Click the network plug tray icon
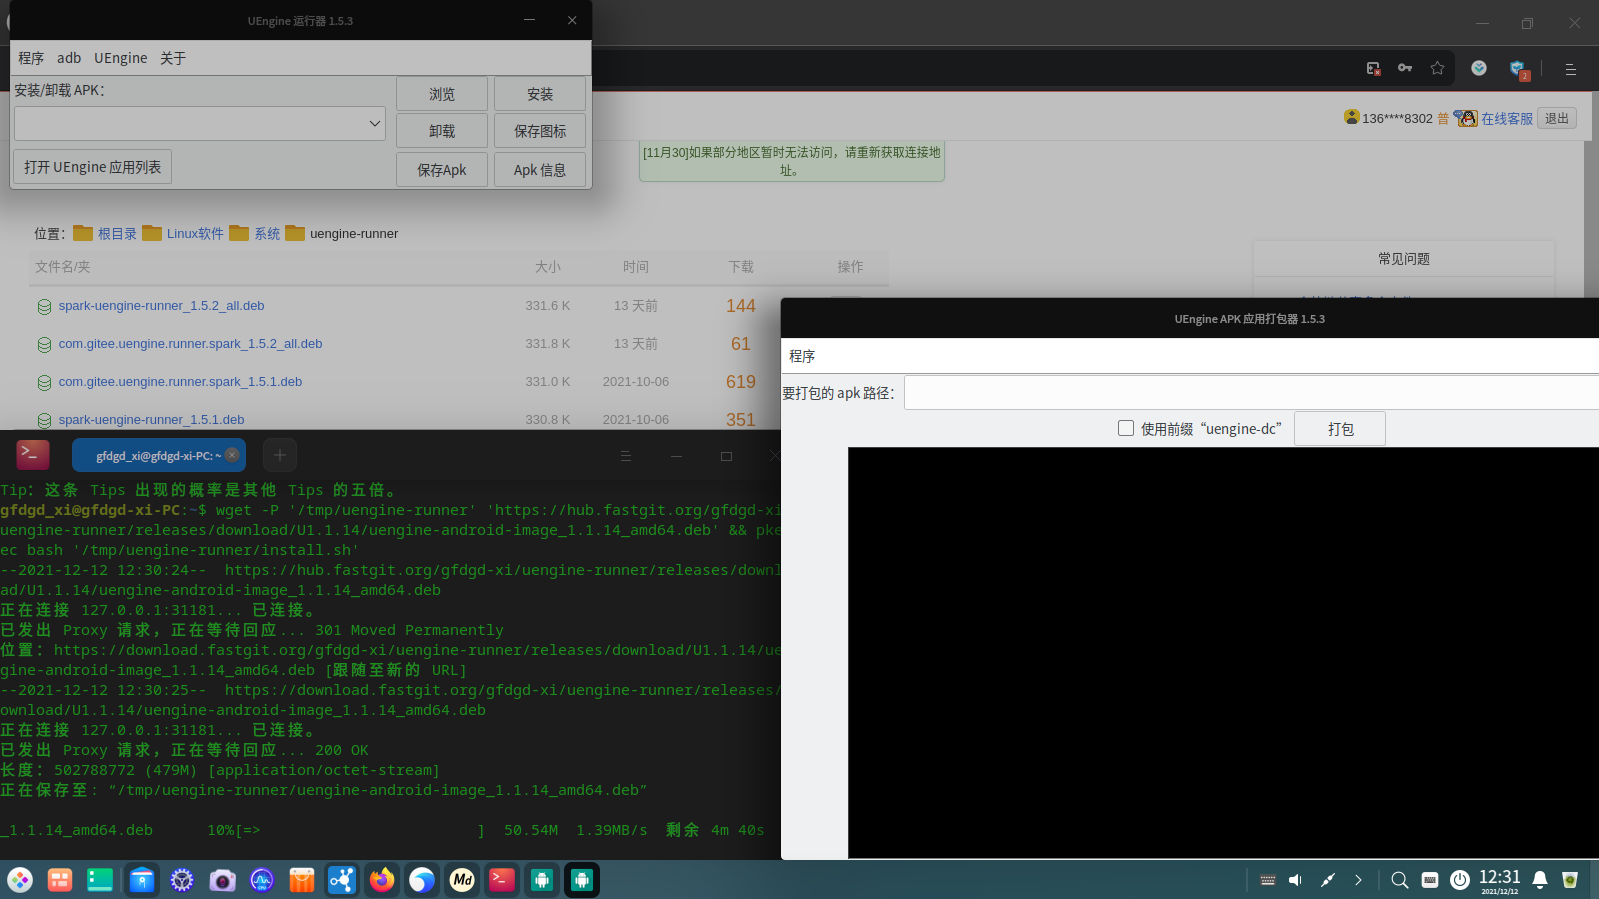This screenshot has height=899, width=1599. click(x=1327, y=880)
